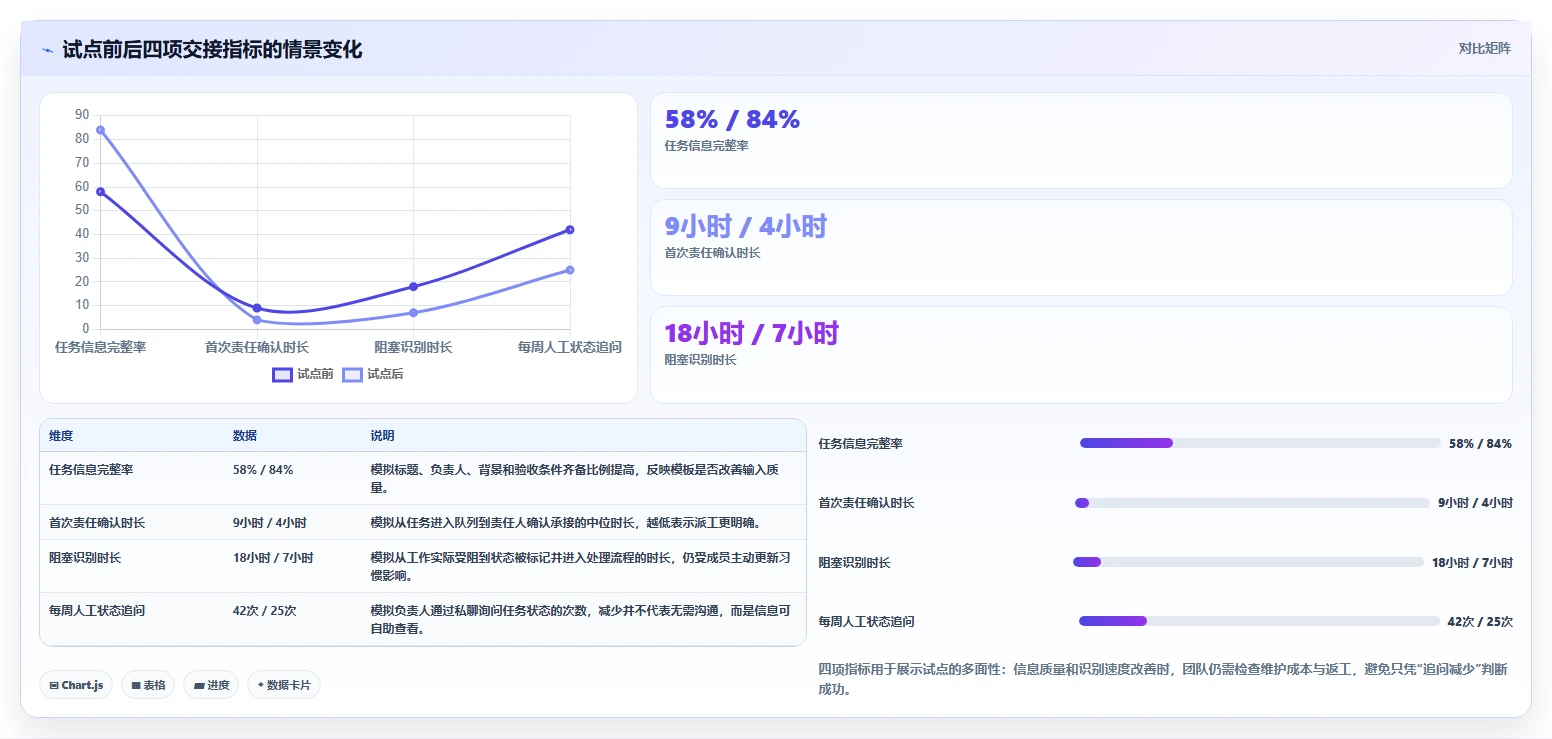
Task: Click the 9小时 / 4小时 card value
Action: [x=746, y=227]
